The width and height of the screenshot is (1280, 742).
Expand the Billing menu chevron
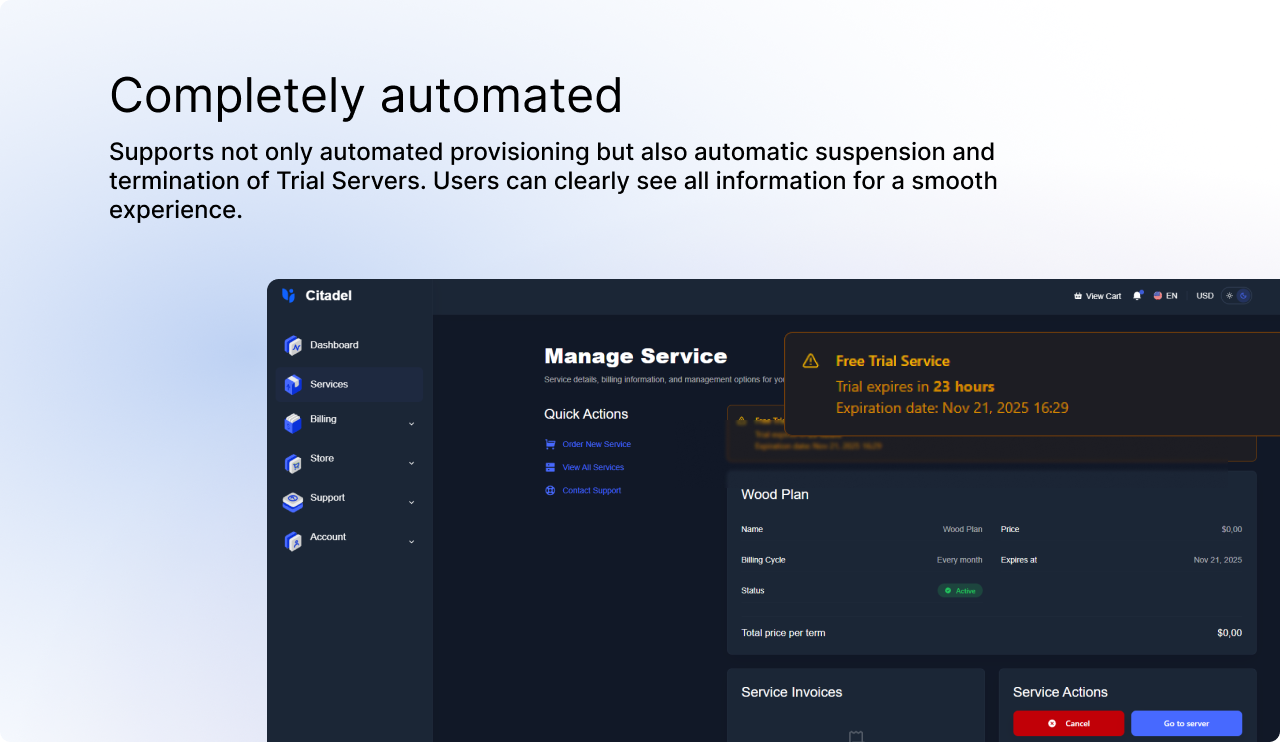pyautogui.click(x=411, y=424)
